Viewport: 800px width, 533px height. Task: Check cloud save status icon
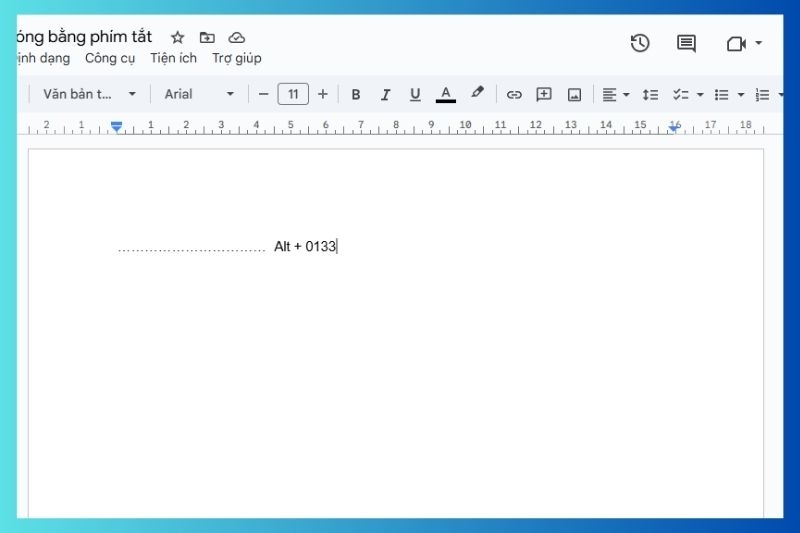coord(236,38)
